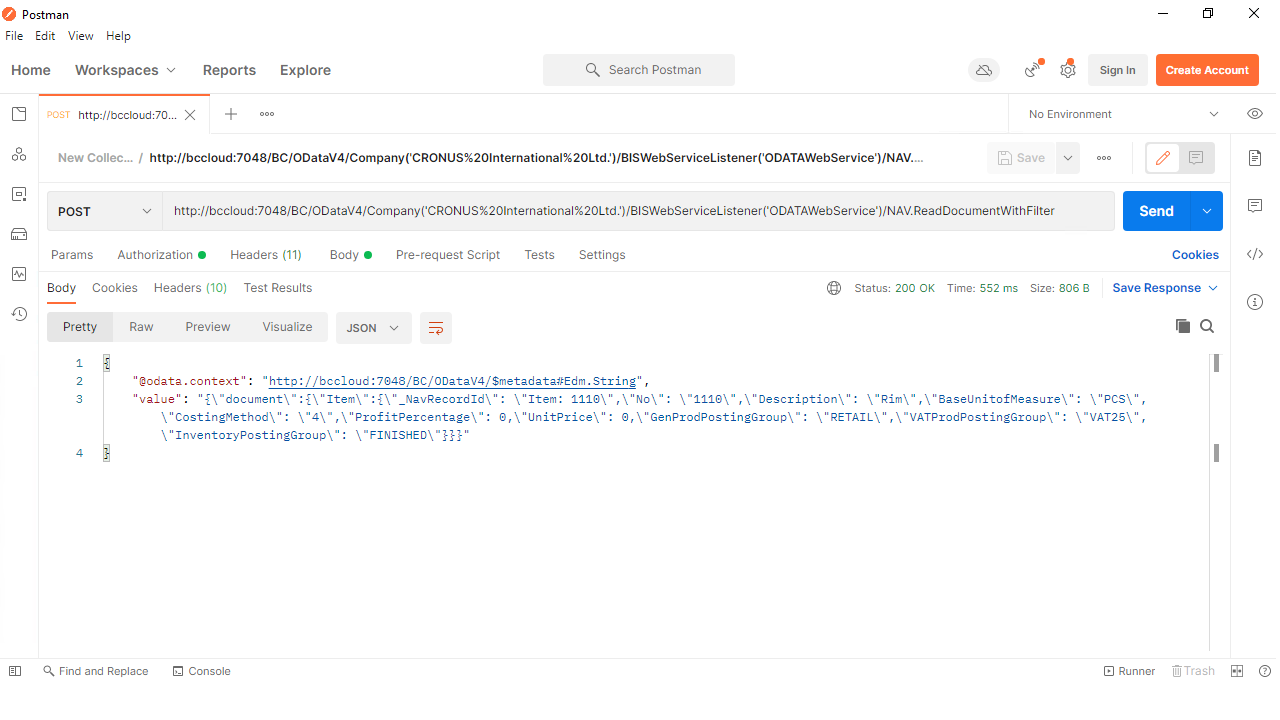Open Collections sidebar icon

19,114
